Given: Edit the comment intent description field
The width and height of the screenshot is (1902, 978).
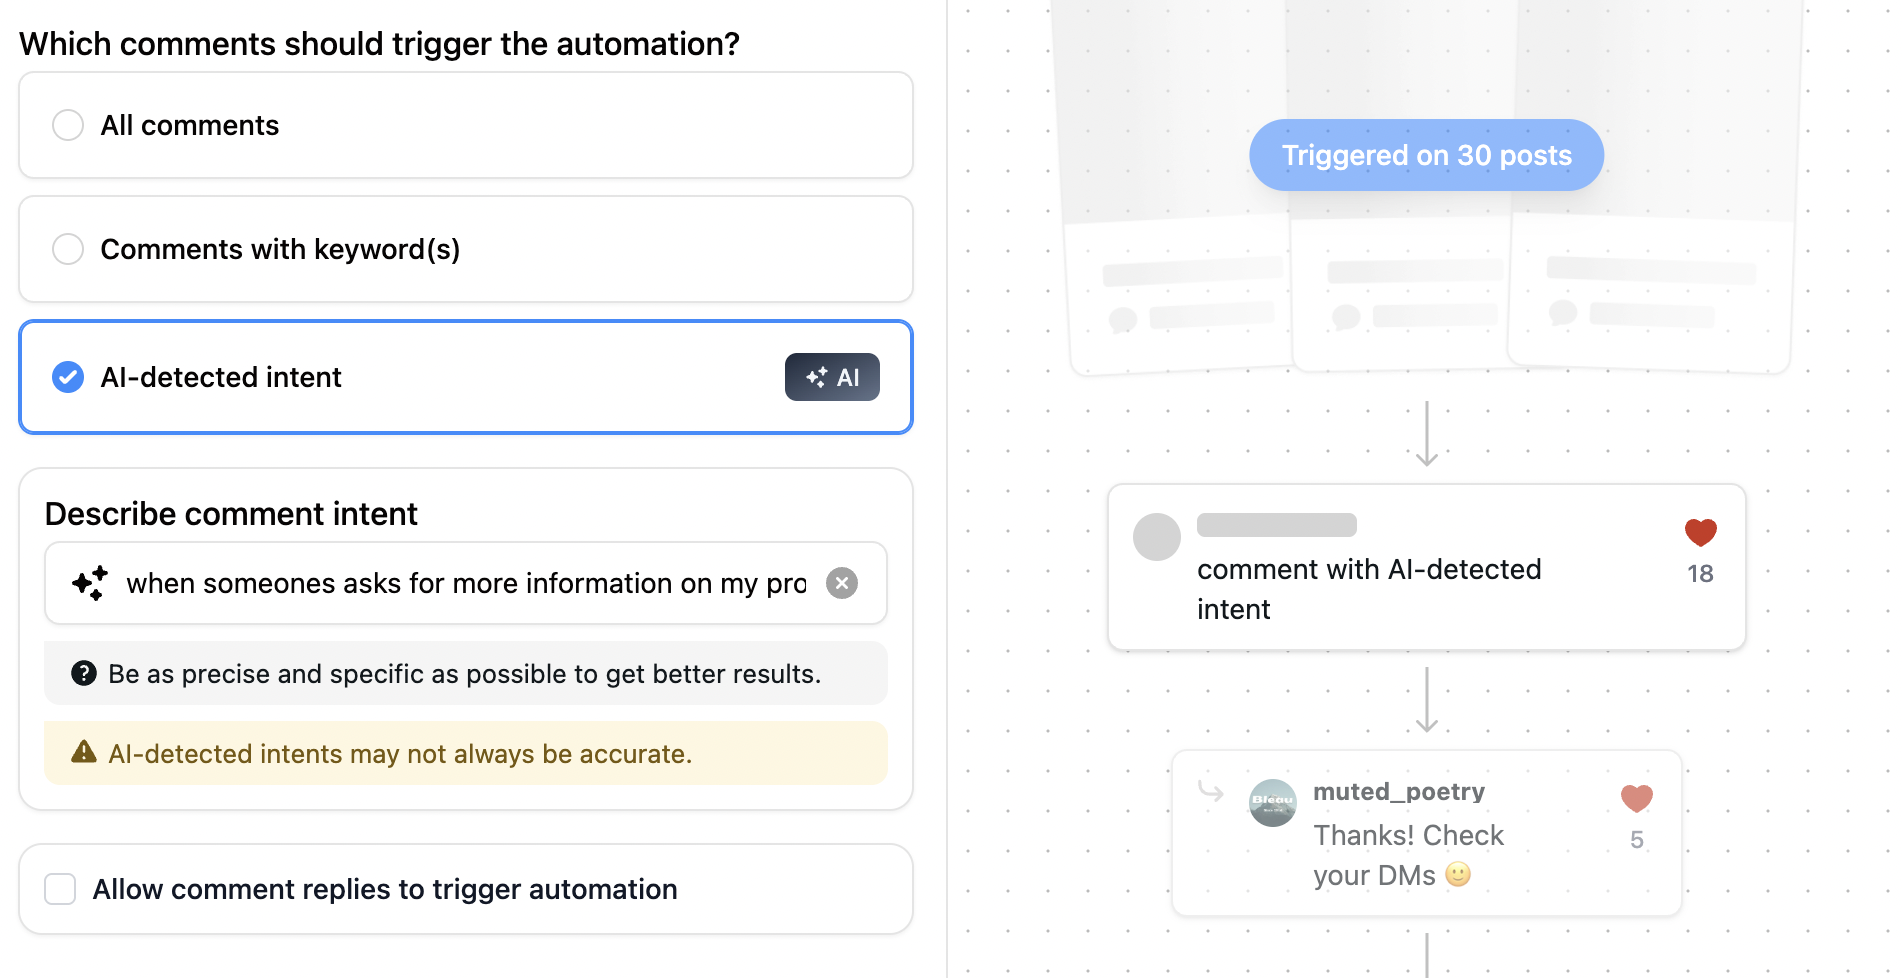Looking at the screenshot, I should click(x=460, y=583).
